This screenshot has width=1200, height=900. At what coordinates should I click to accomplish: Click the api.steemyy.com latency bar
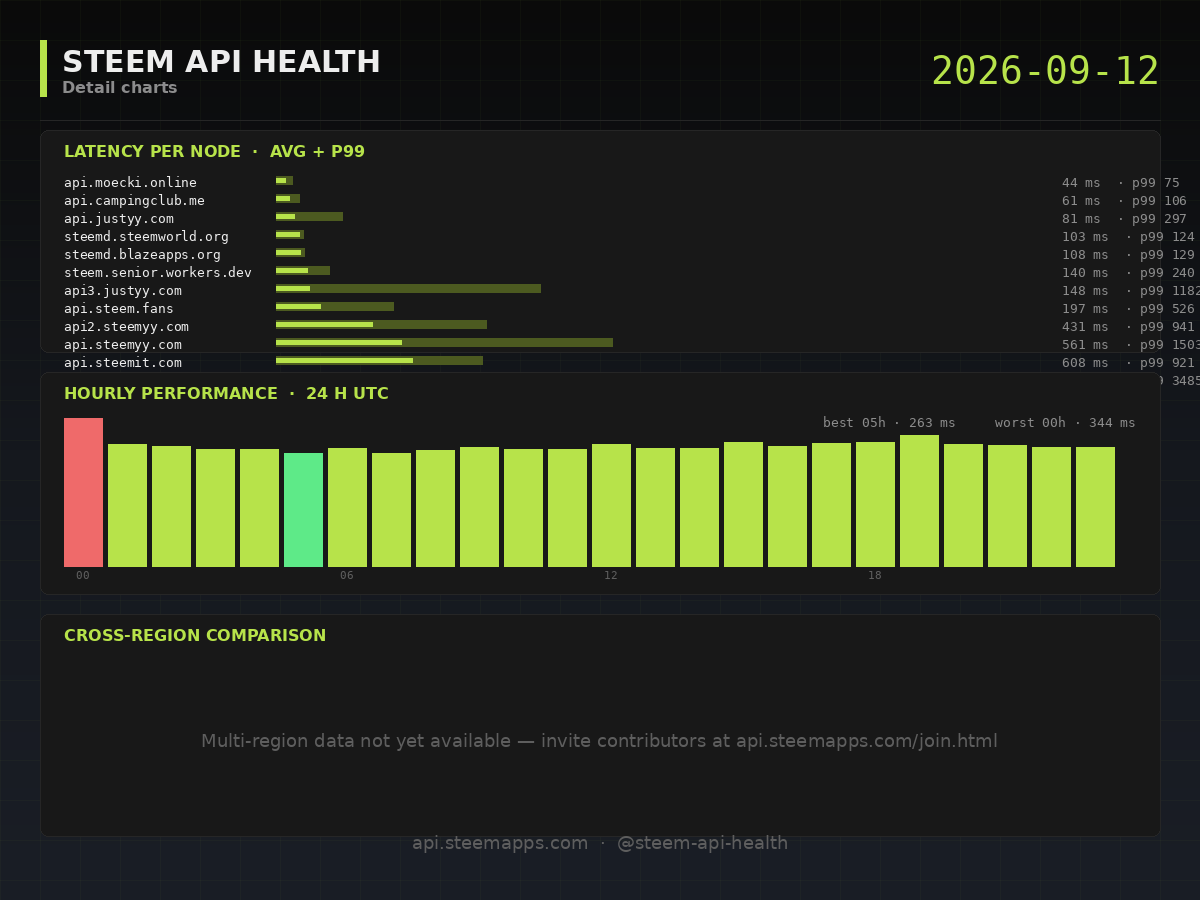444,343
